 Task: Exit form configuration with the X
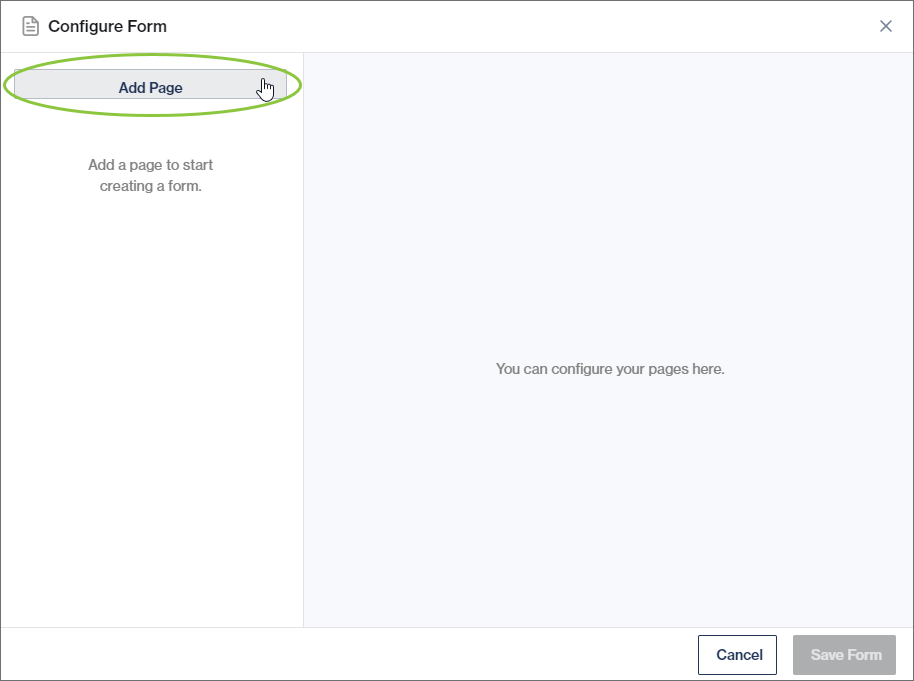[x=885, y=26]
